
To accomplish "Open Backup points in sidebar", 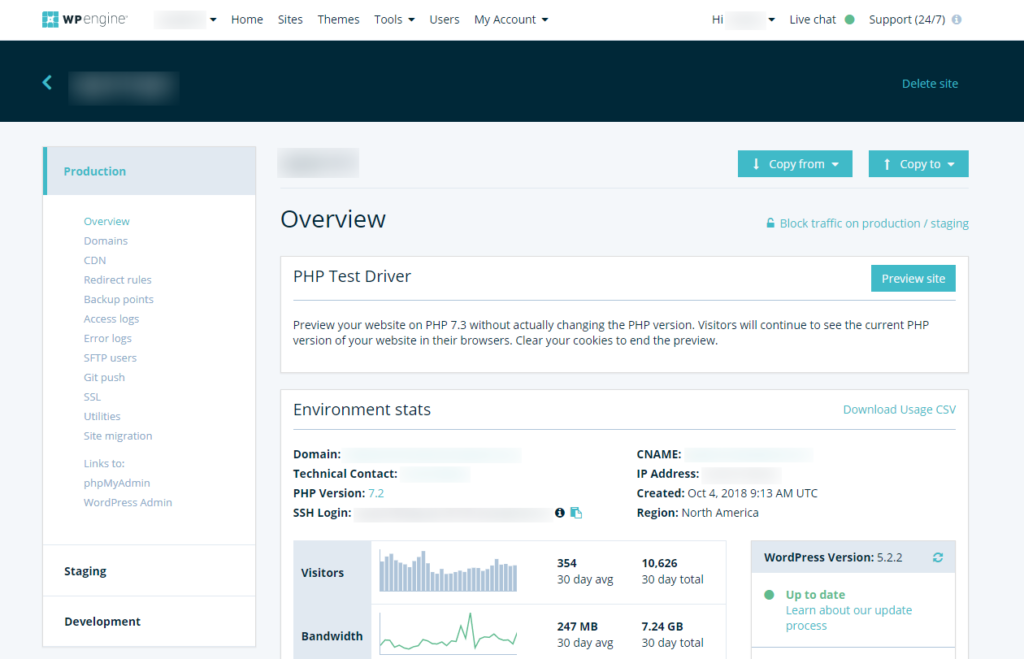I will click(118, 299).
